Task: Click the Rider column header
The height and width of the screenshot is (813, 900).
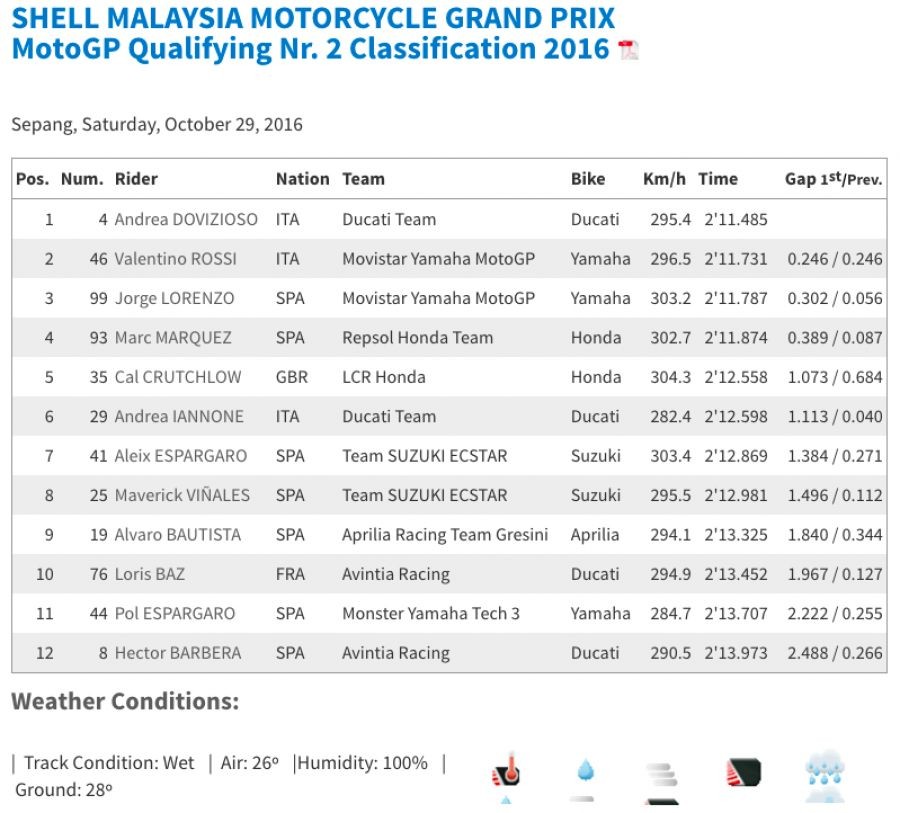Action: coord(136,179)
